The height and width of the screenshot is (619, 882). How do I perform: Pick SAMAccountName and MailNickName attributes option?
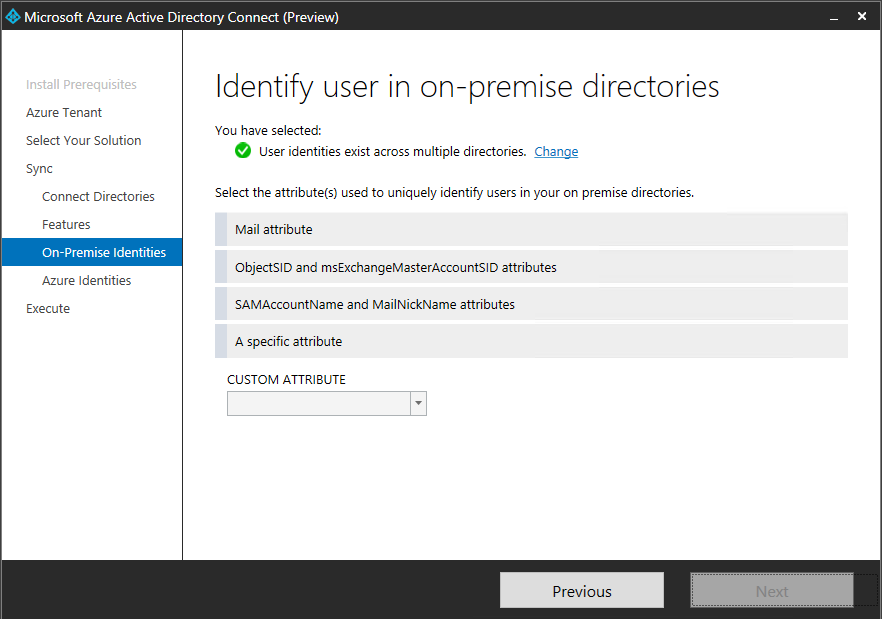pyautogui.click(x=531, y=304)
